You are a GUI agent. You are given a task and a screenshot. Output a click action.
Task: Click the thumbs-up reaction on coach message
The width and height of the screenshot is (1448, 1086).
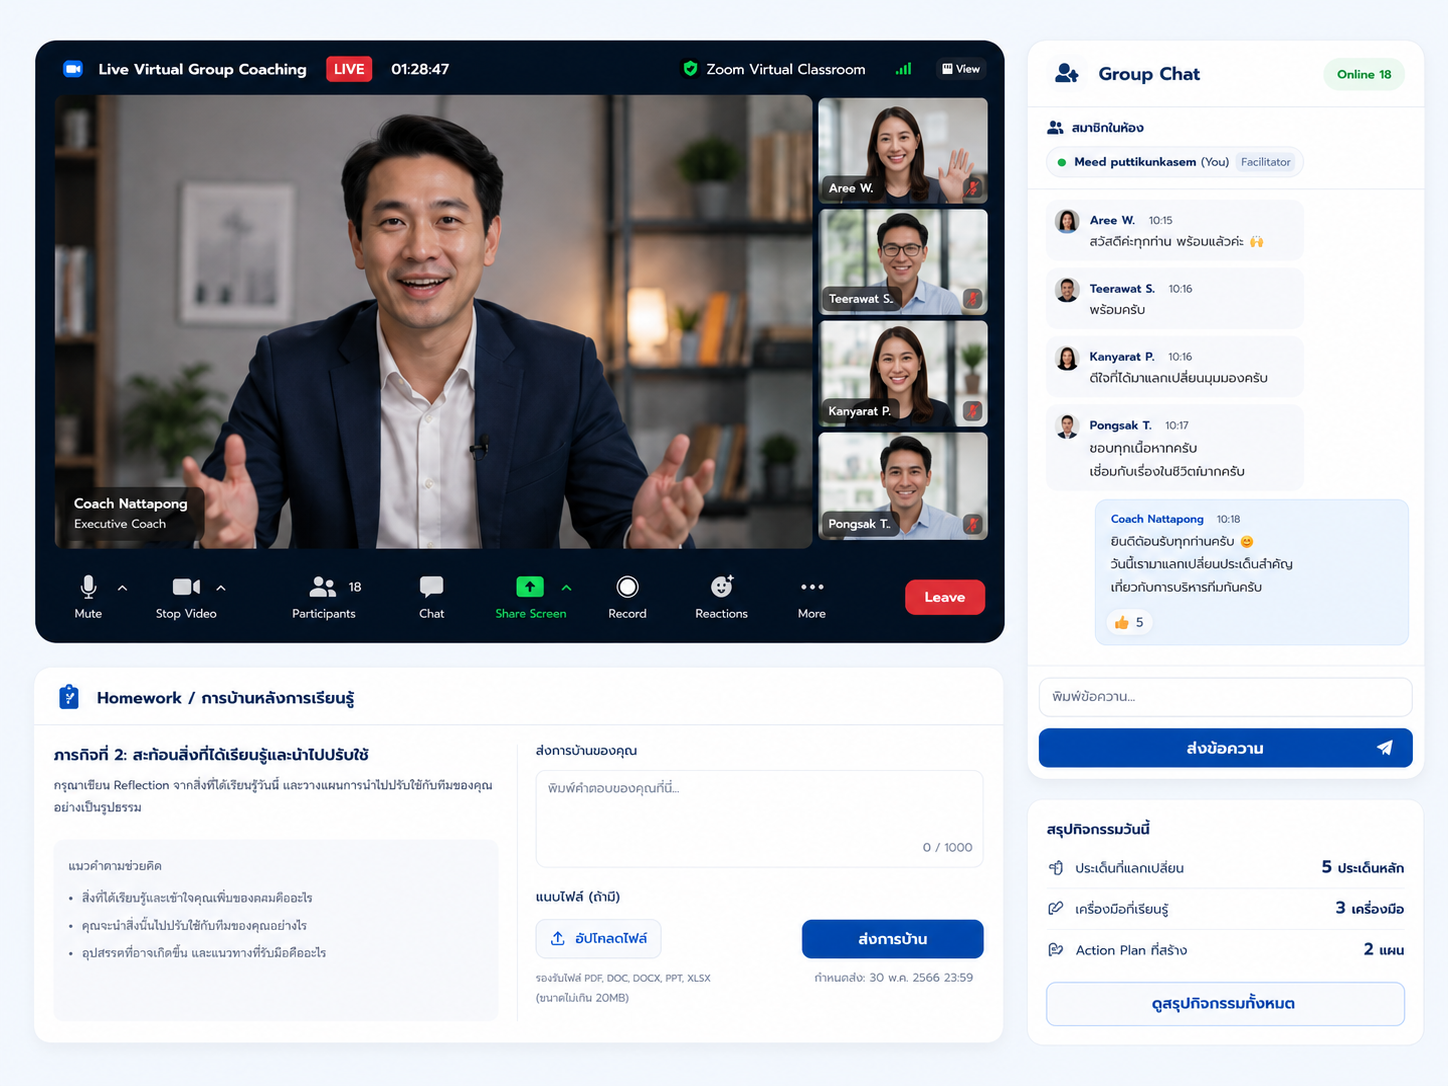1129,622
